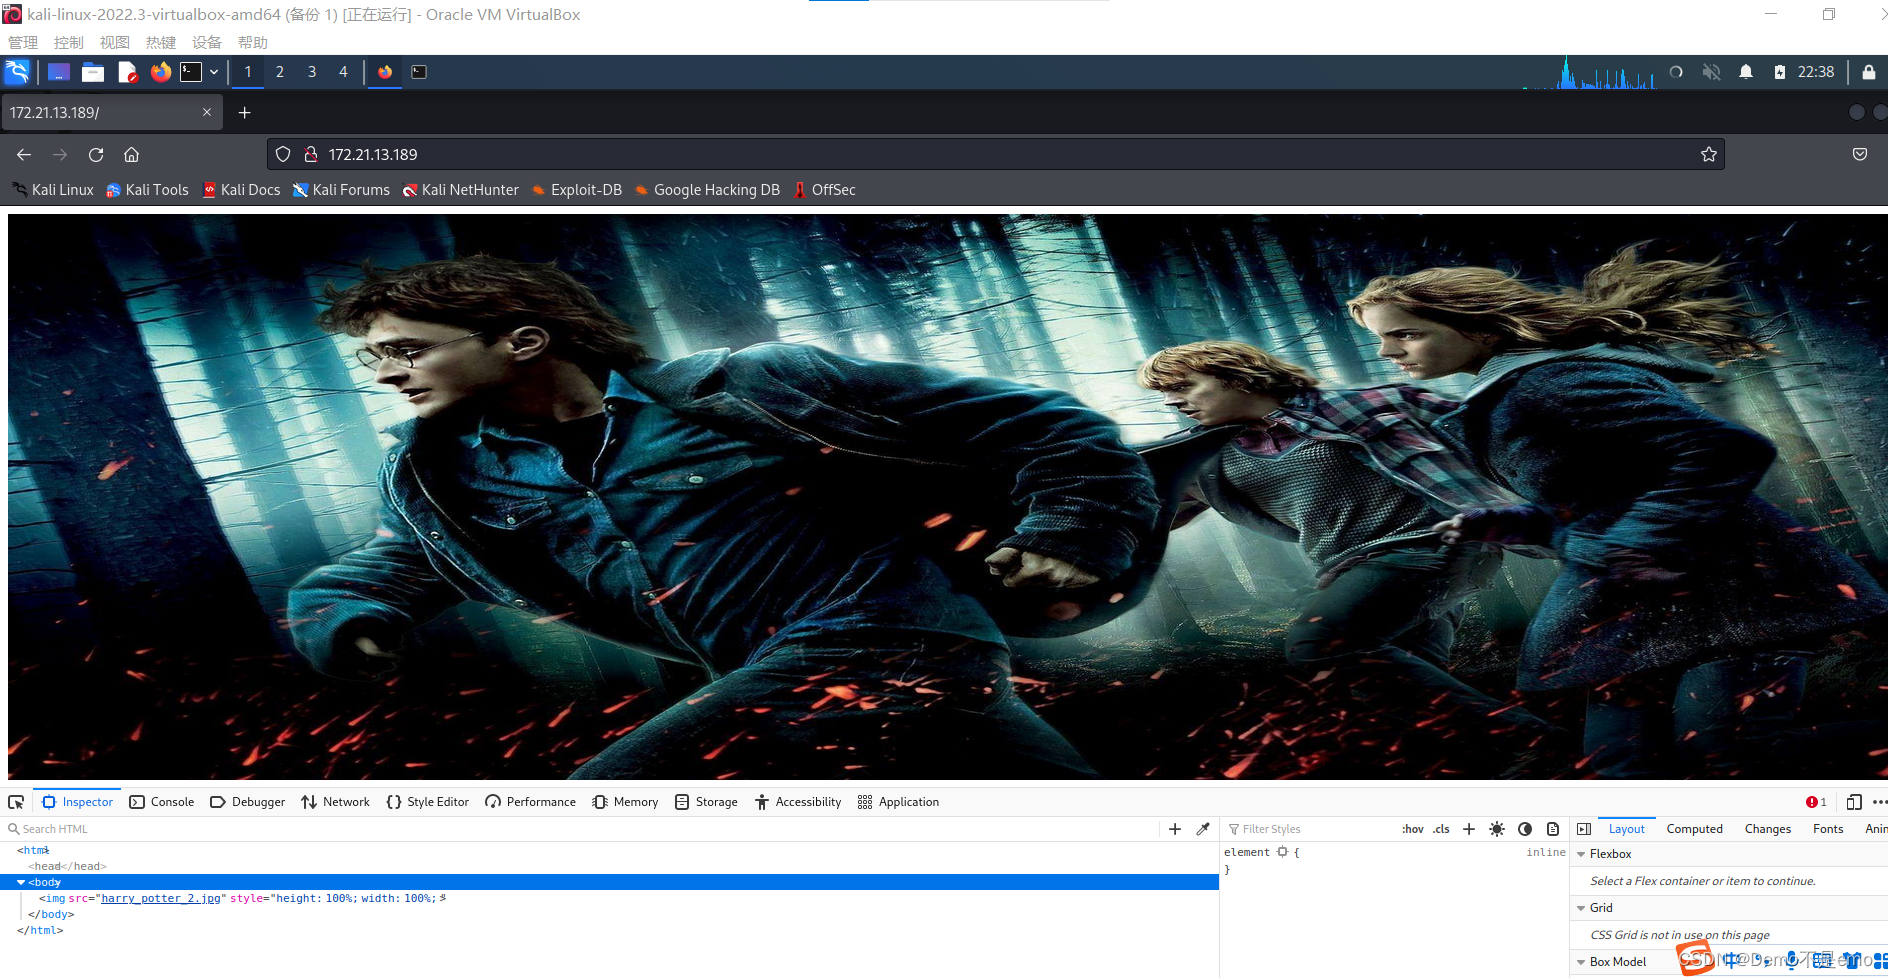Toggle dark color scheme simulation
The height and width of the screenshot is (978, 1888).
click(1525, 829)
